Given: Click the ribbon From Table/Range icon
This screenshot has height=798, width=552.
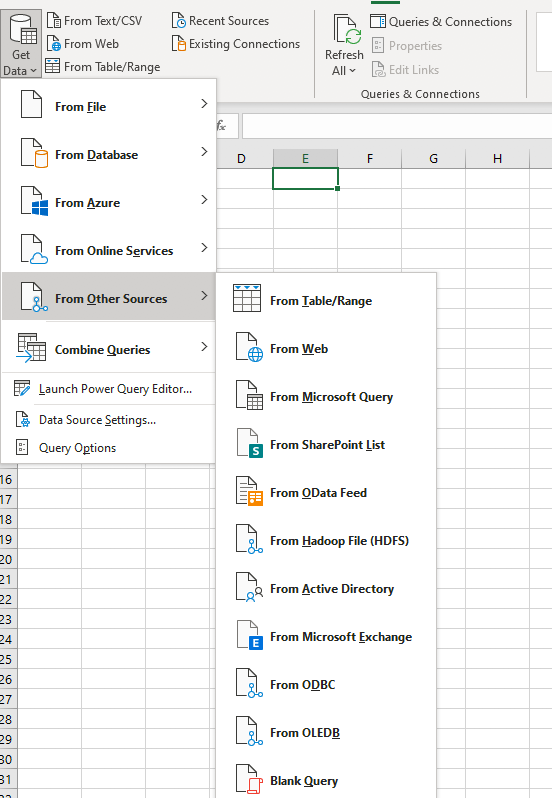Looking at the screenshot, I should (53, 66).
